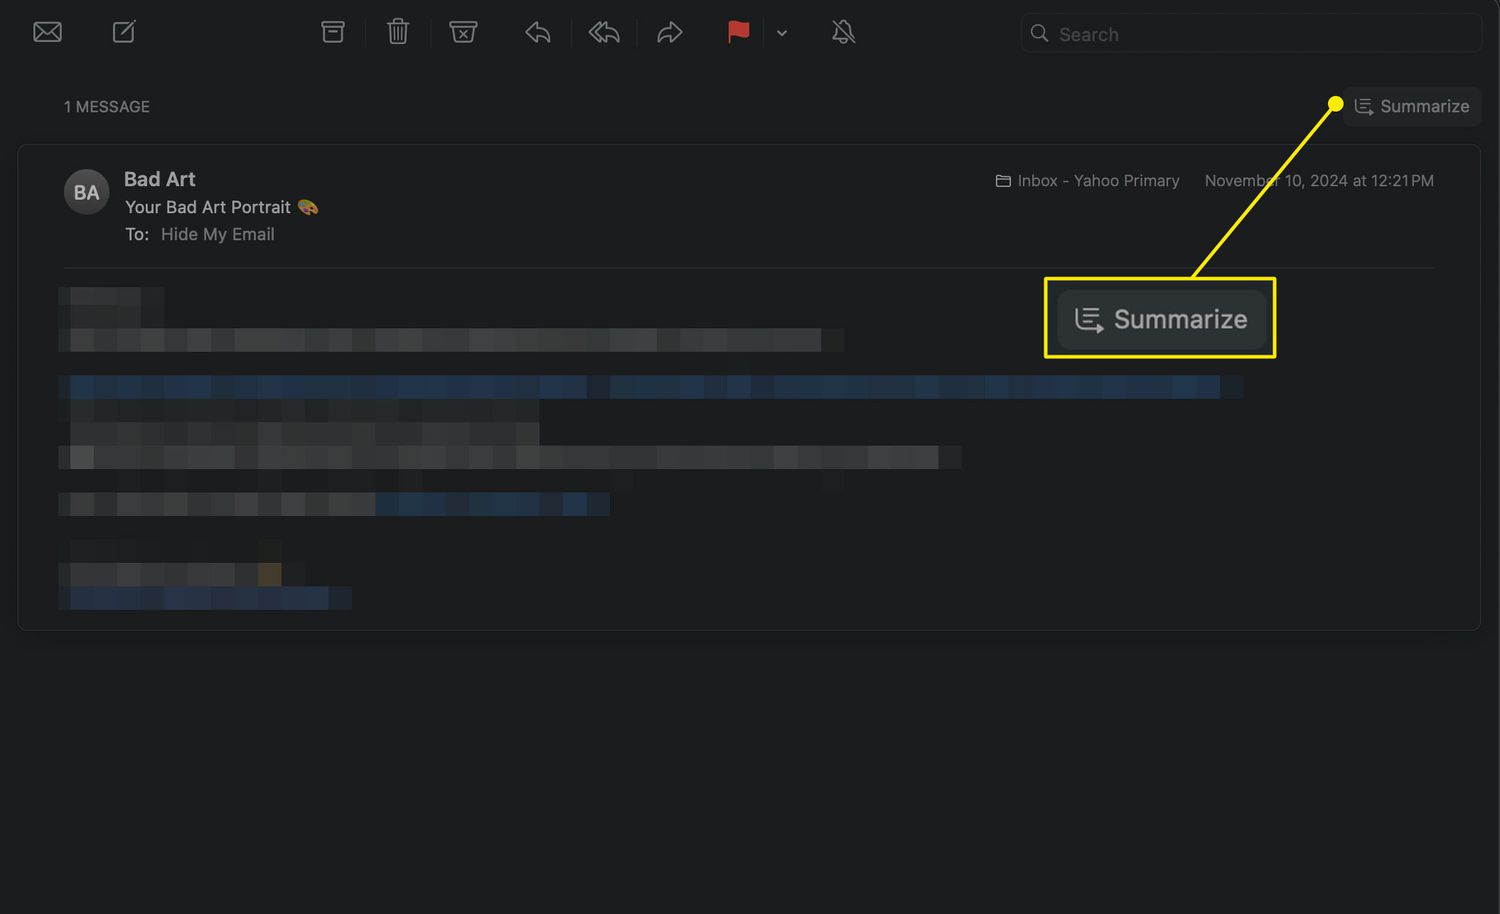This screenshot has height=914, width=1500.
Task: Click the BA sender avatar
Action: pyautogui.click(x=86, y=192)
